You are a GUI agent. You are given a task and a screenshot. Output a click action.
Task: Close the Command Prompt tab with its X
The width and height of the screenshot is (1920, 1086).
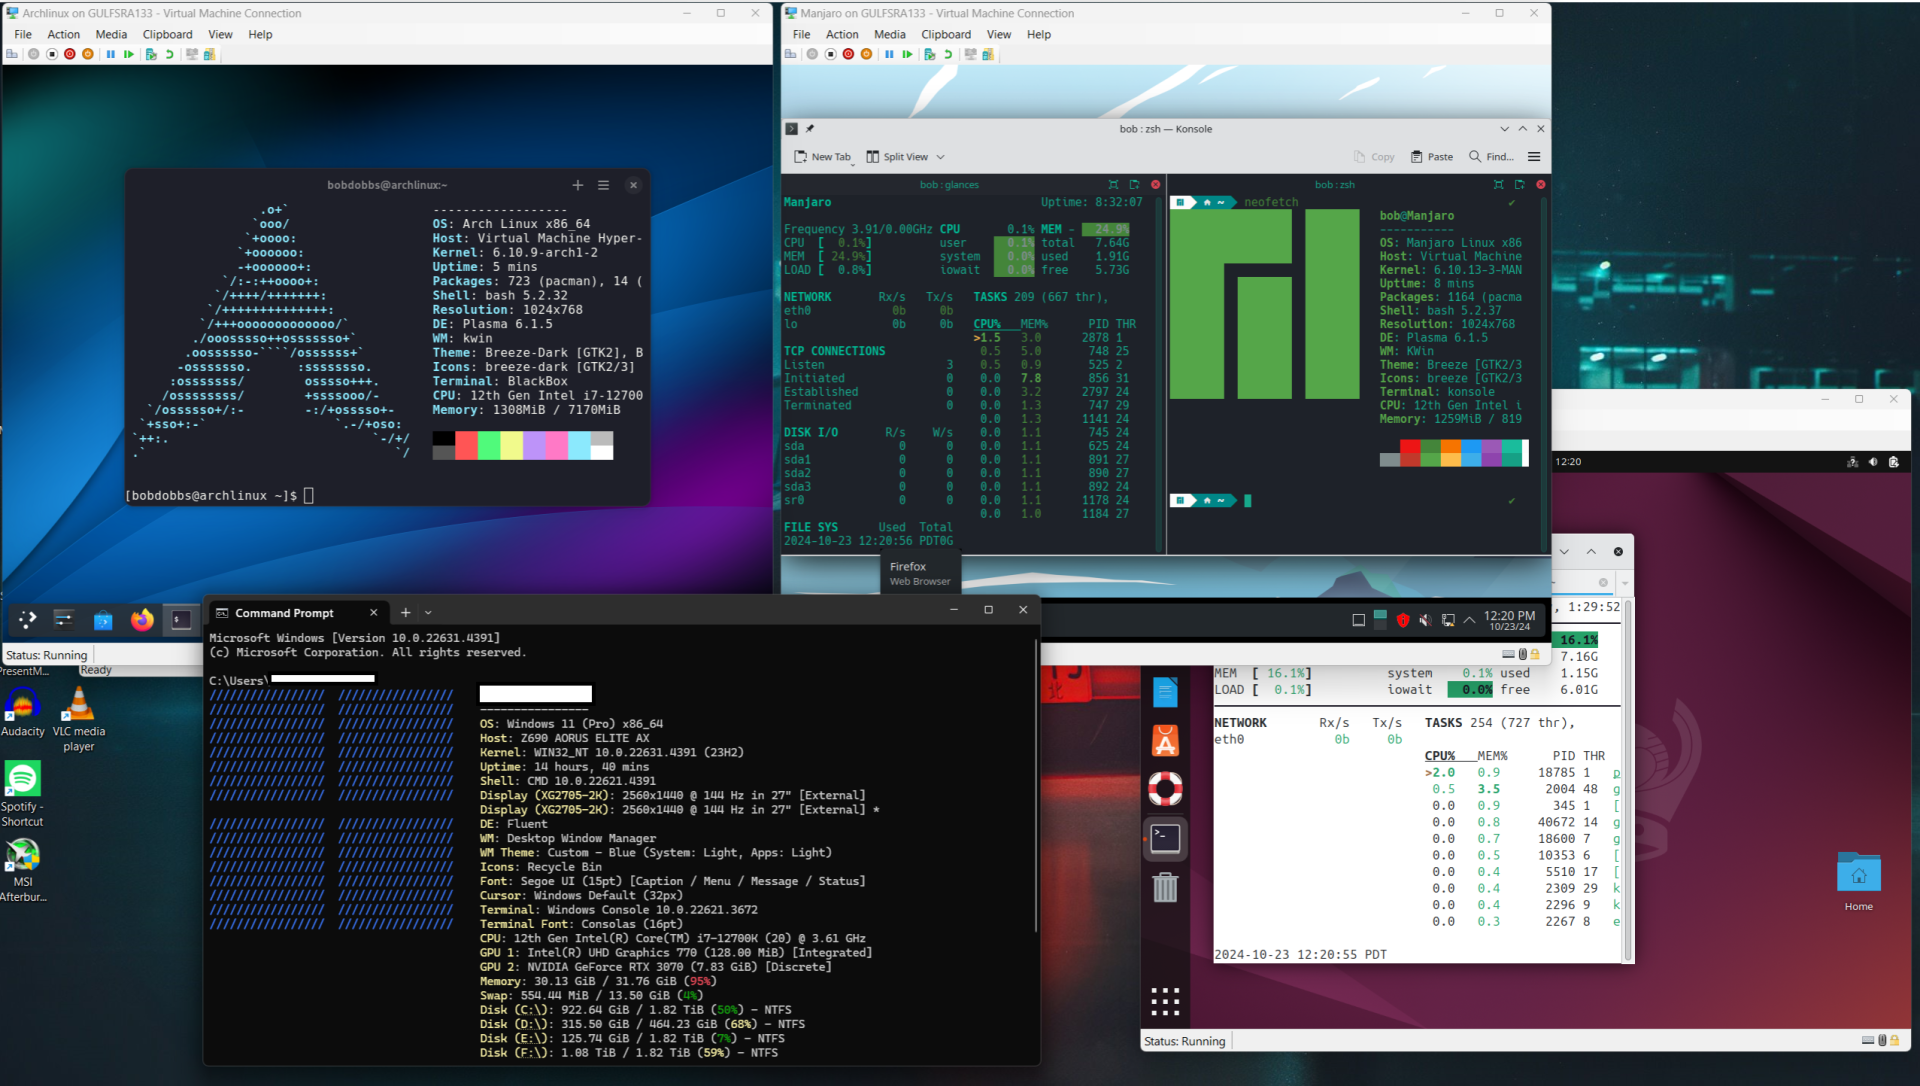point(373,613)
